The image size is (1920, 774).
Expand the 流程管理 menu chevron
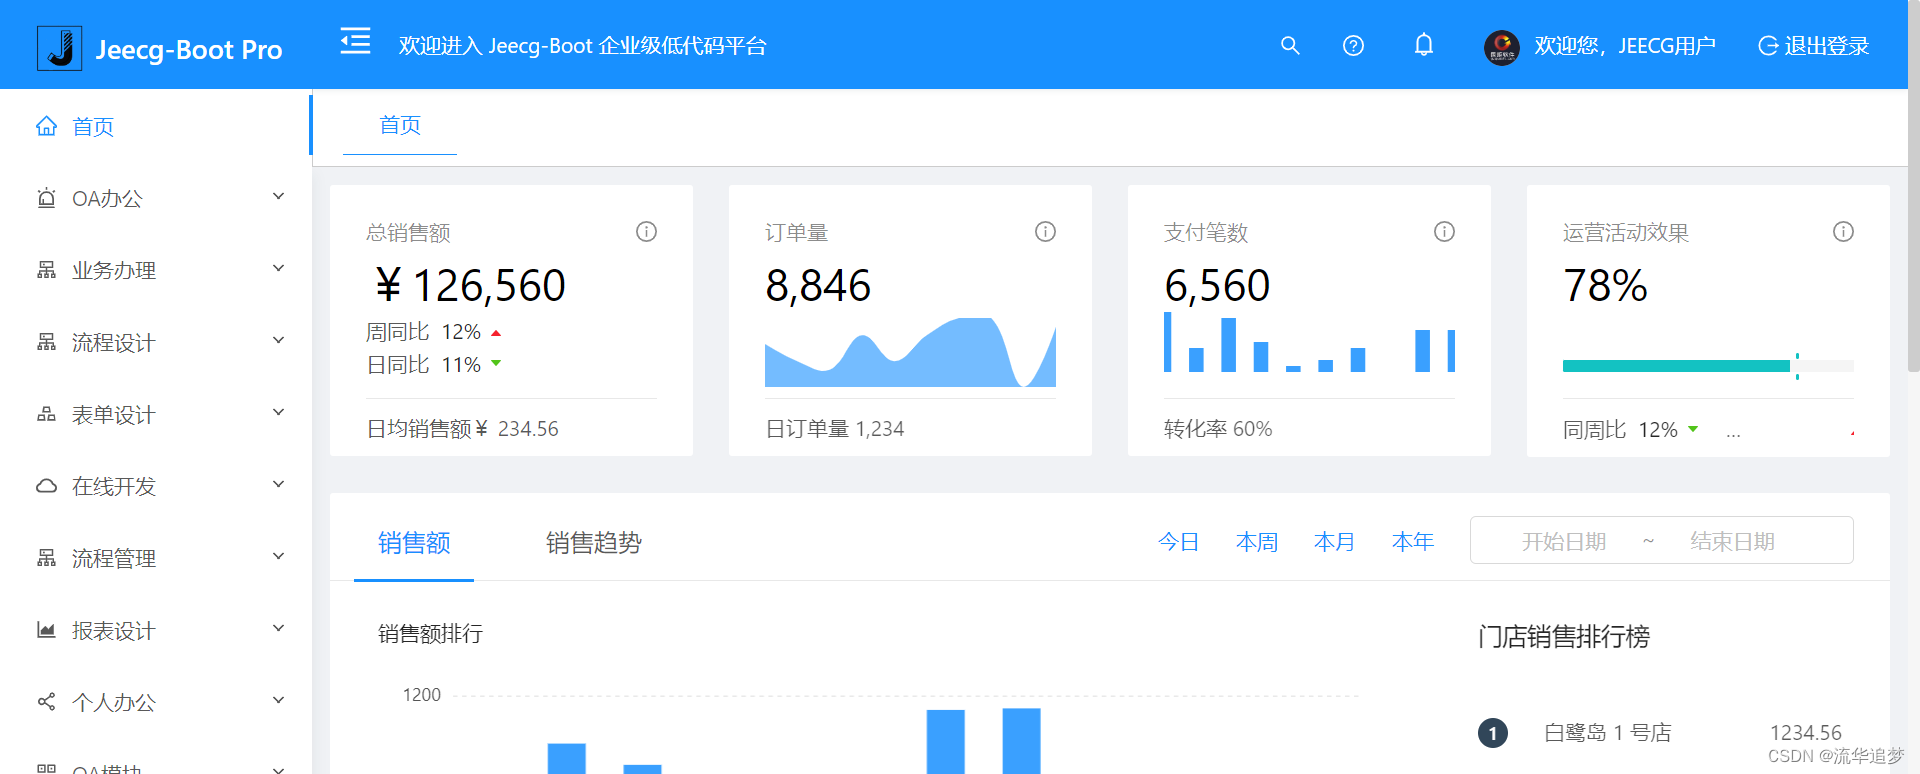279,557
